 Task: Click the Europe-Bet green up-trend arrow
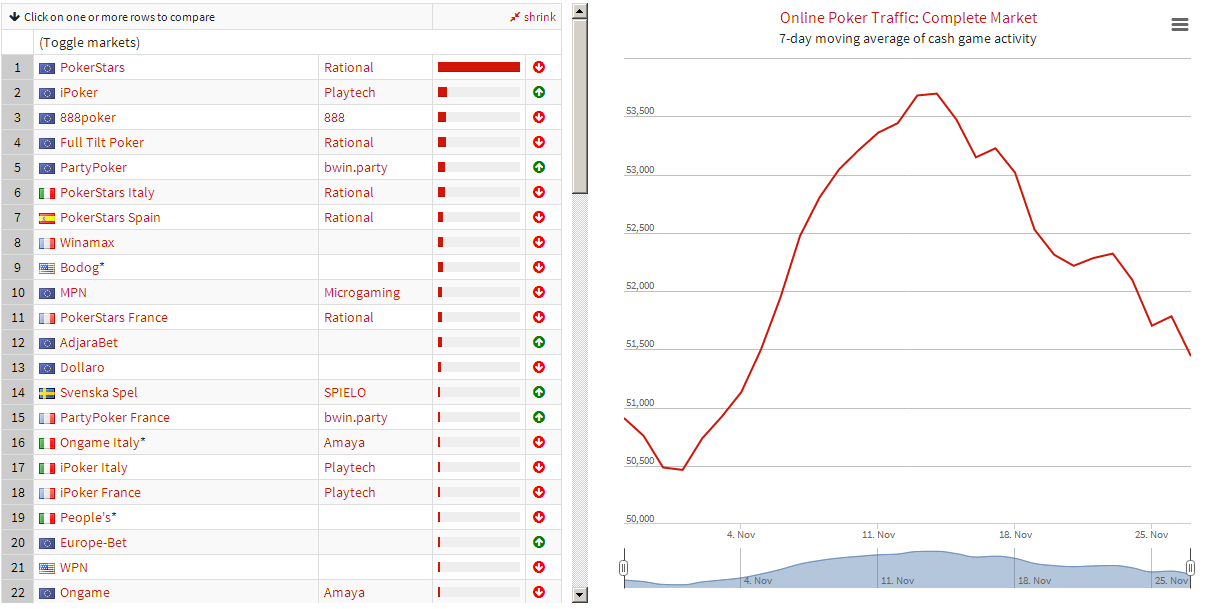tap(539, 542)
